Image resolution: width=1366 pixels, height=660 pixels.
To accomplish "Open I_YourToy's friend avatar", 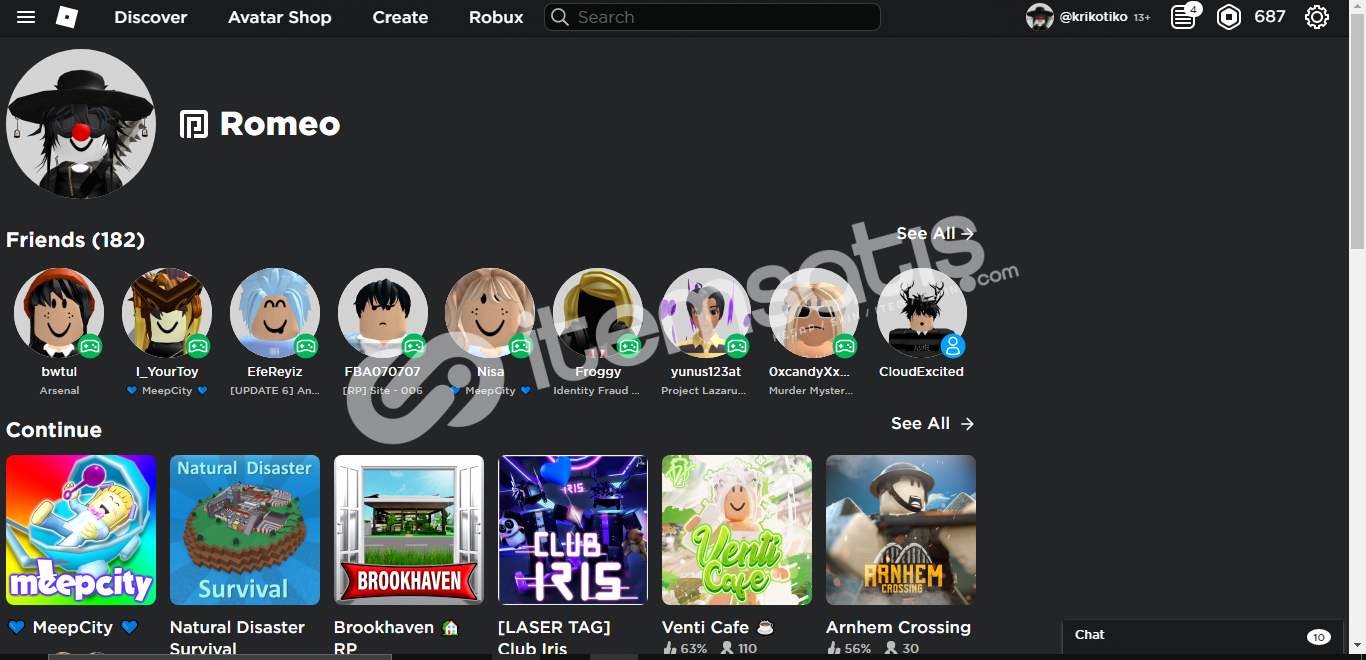I will click(x=167, y=313).
